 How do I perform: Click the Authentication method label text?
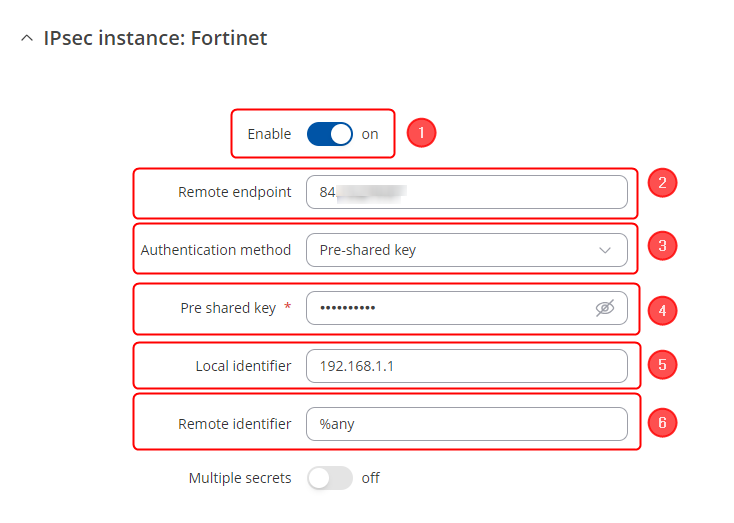tap(216, 250)
